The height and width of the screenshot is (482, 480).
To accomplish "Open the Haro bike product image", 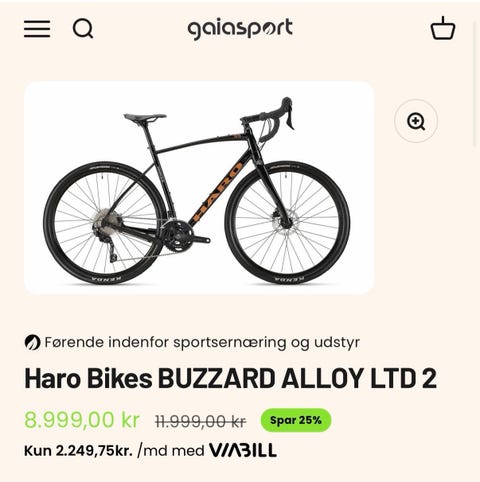I will (x=199, y=188).
